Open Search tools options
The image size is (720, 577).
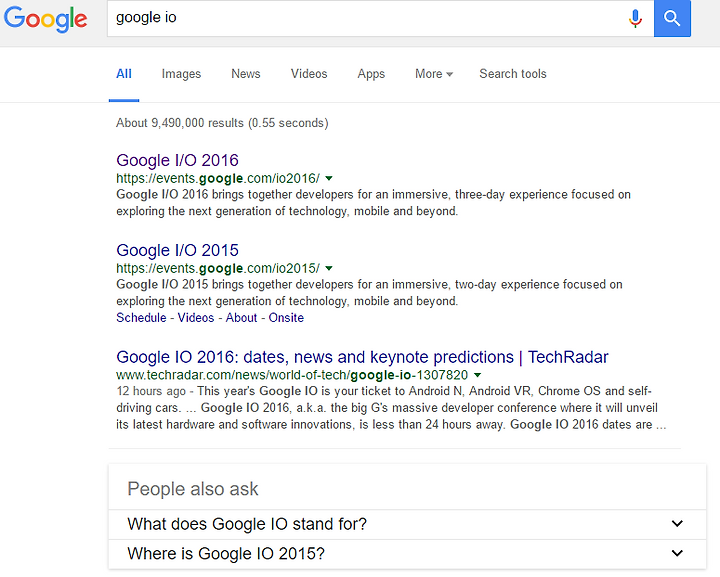(x=513, y=74)
